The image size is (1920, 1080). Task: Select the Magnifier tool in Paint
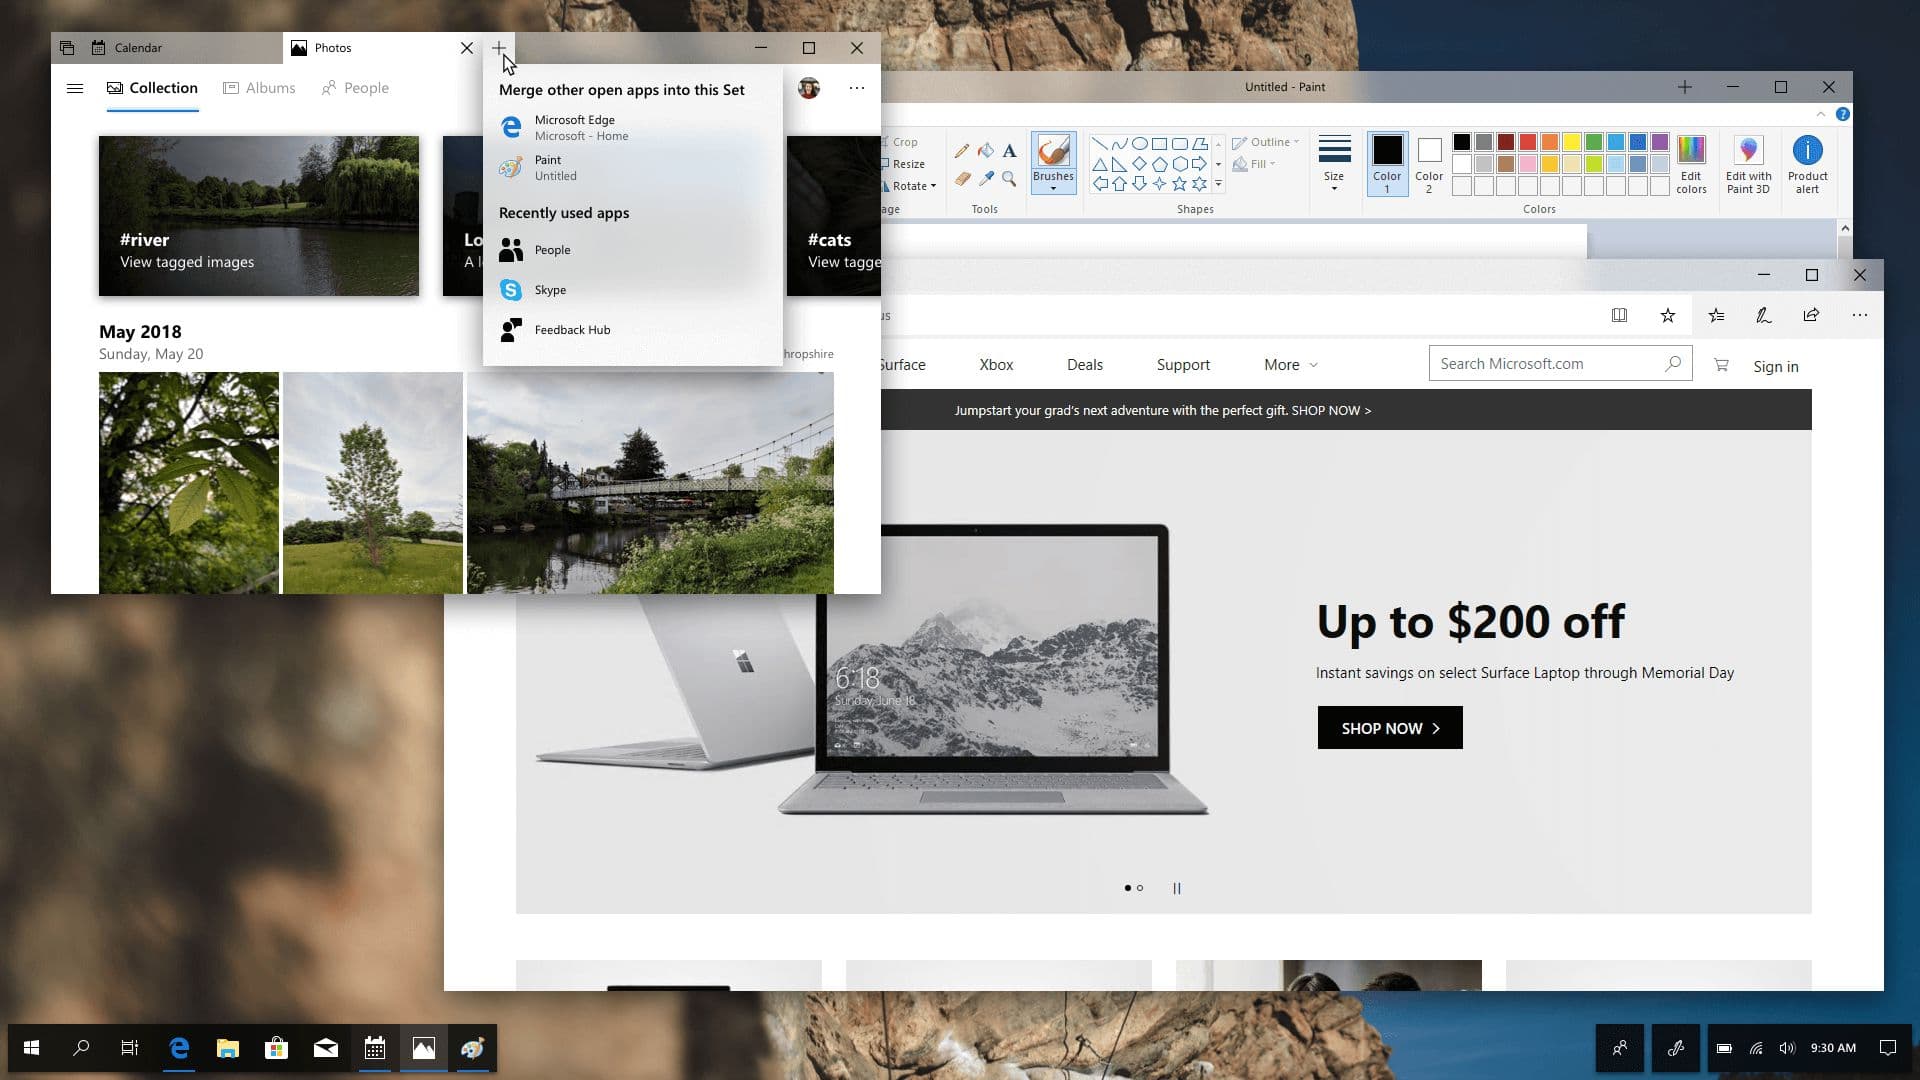pyautogui.click(x=1009, y=179)
